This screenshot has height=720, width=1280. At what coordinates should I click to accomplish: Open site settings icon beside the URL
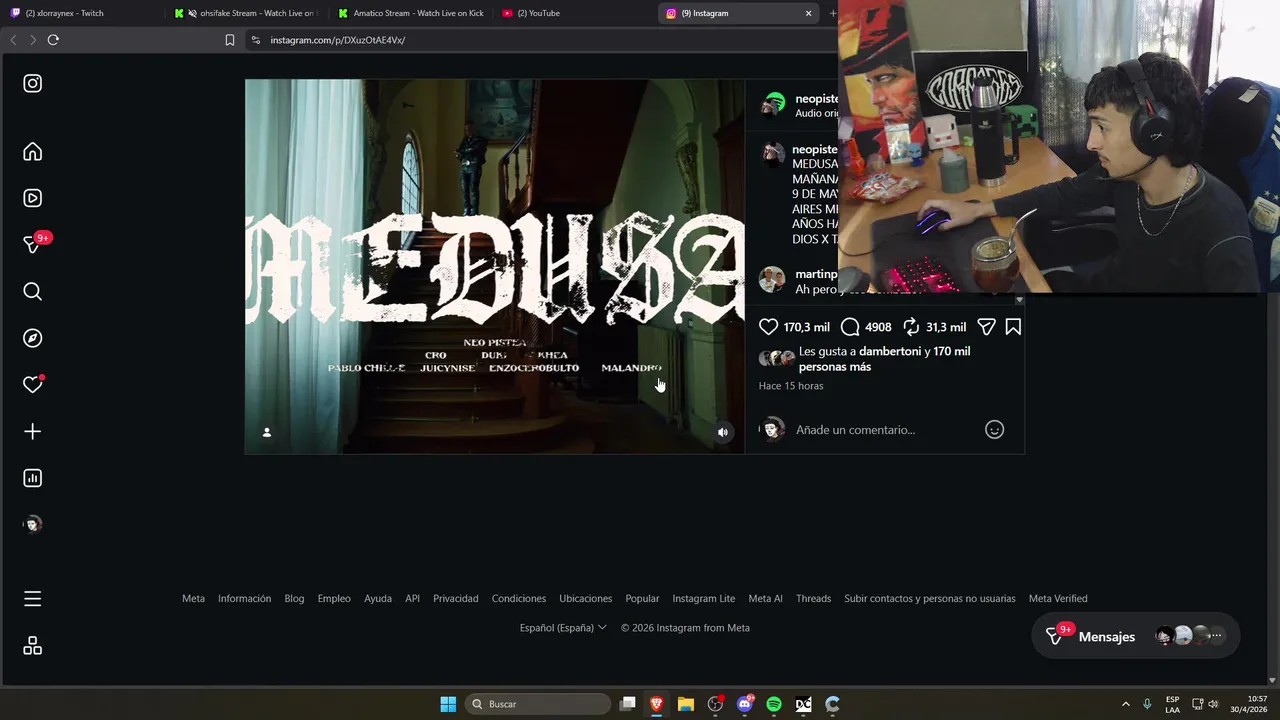(x=256, y=40)
